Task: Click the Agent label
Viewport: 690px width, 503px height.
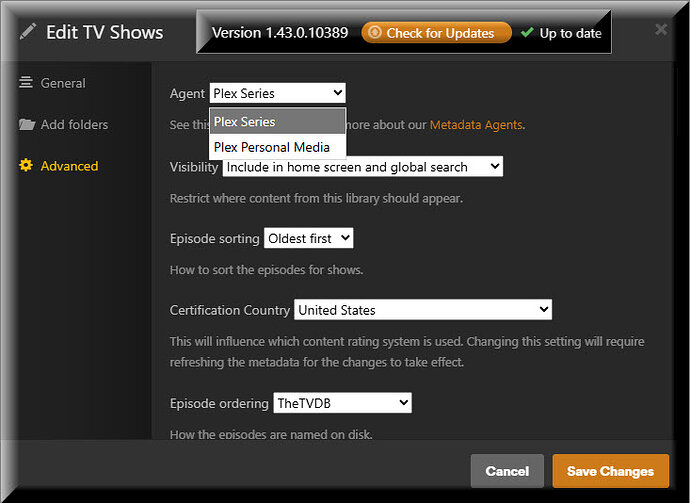Action: click(187, 94)
